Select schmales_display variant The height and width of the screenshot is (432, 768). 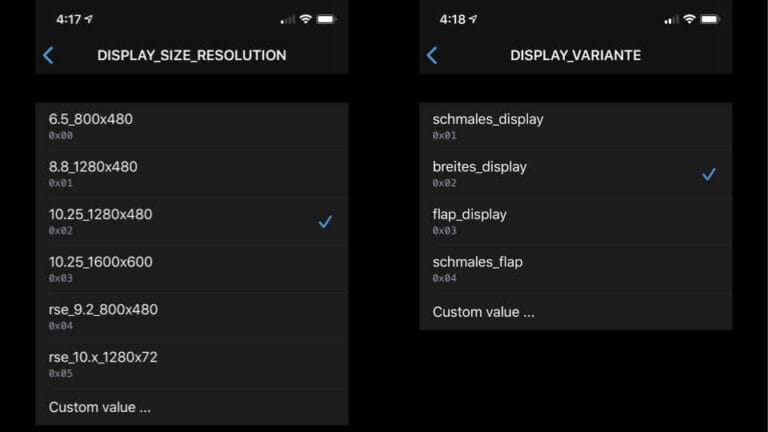(x=574, y=126)
